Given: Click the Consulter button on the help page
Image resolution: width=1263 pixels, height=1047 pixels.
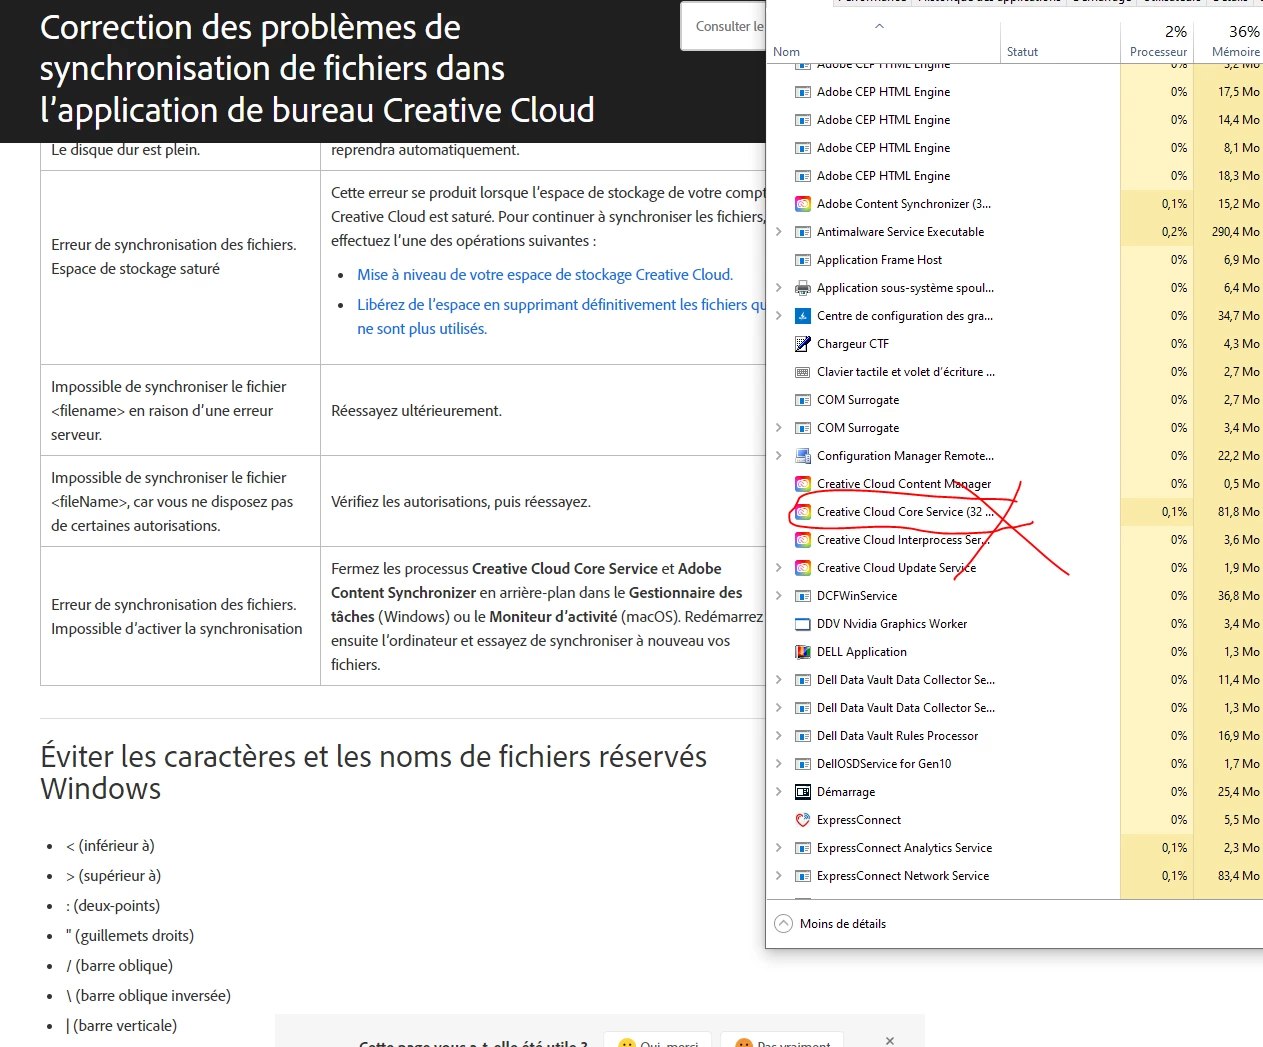Looking at the screenshot, I should coord(724,26).
